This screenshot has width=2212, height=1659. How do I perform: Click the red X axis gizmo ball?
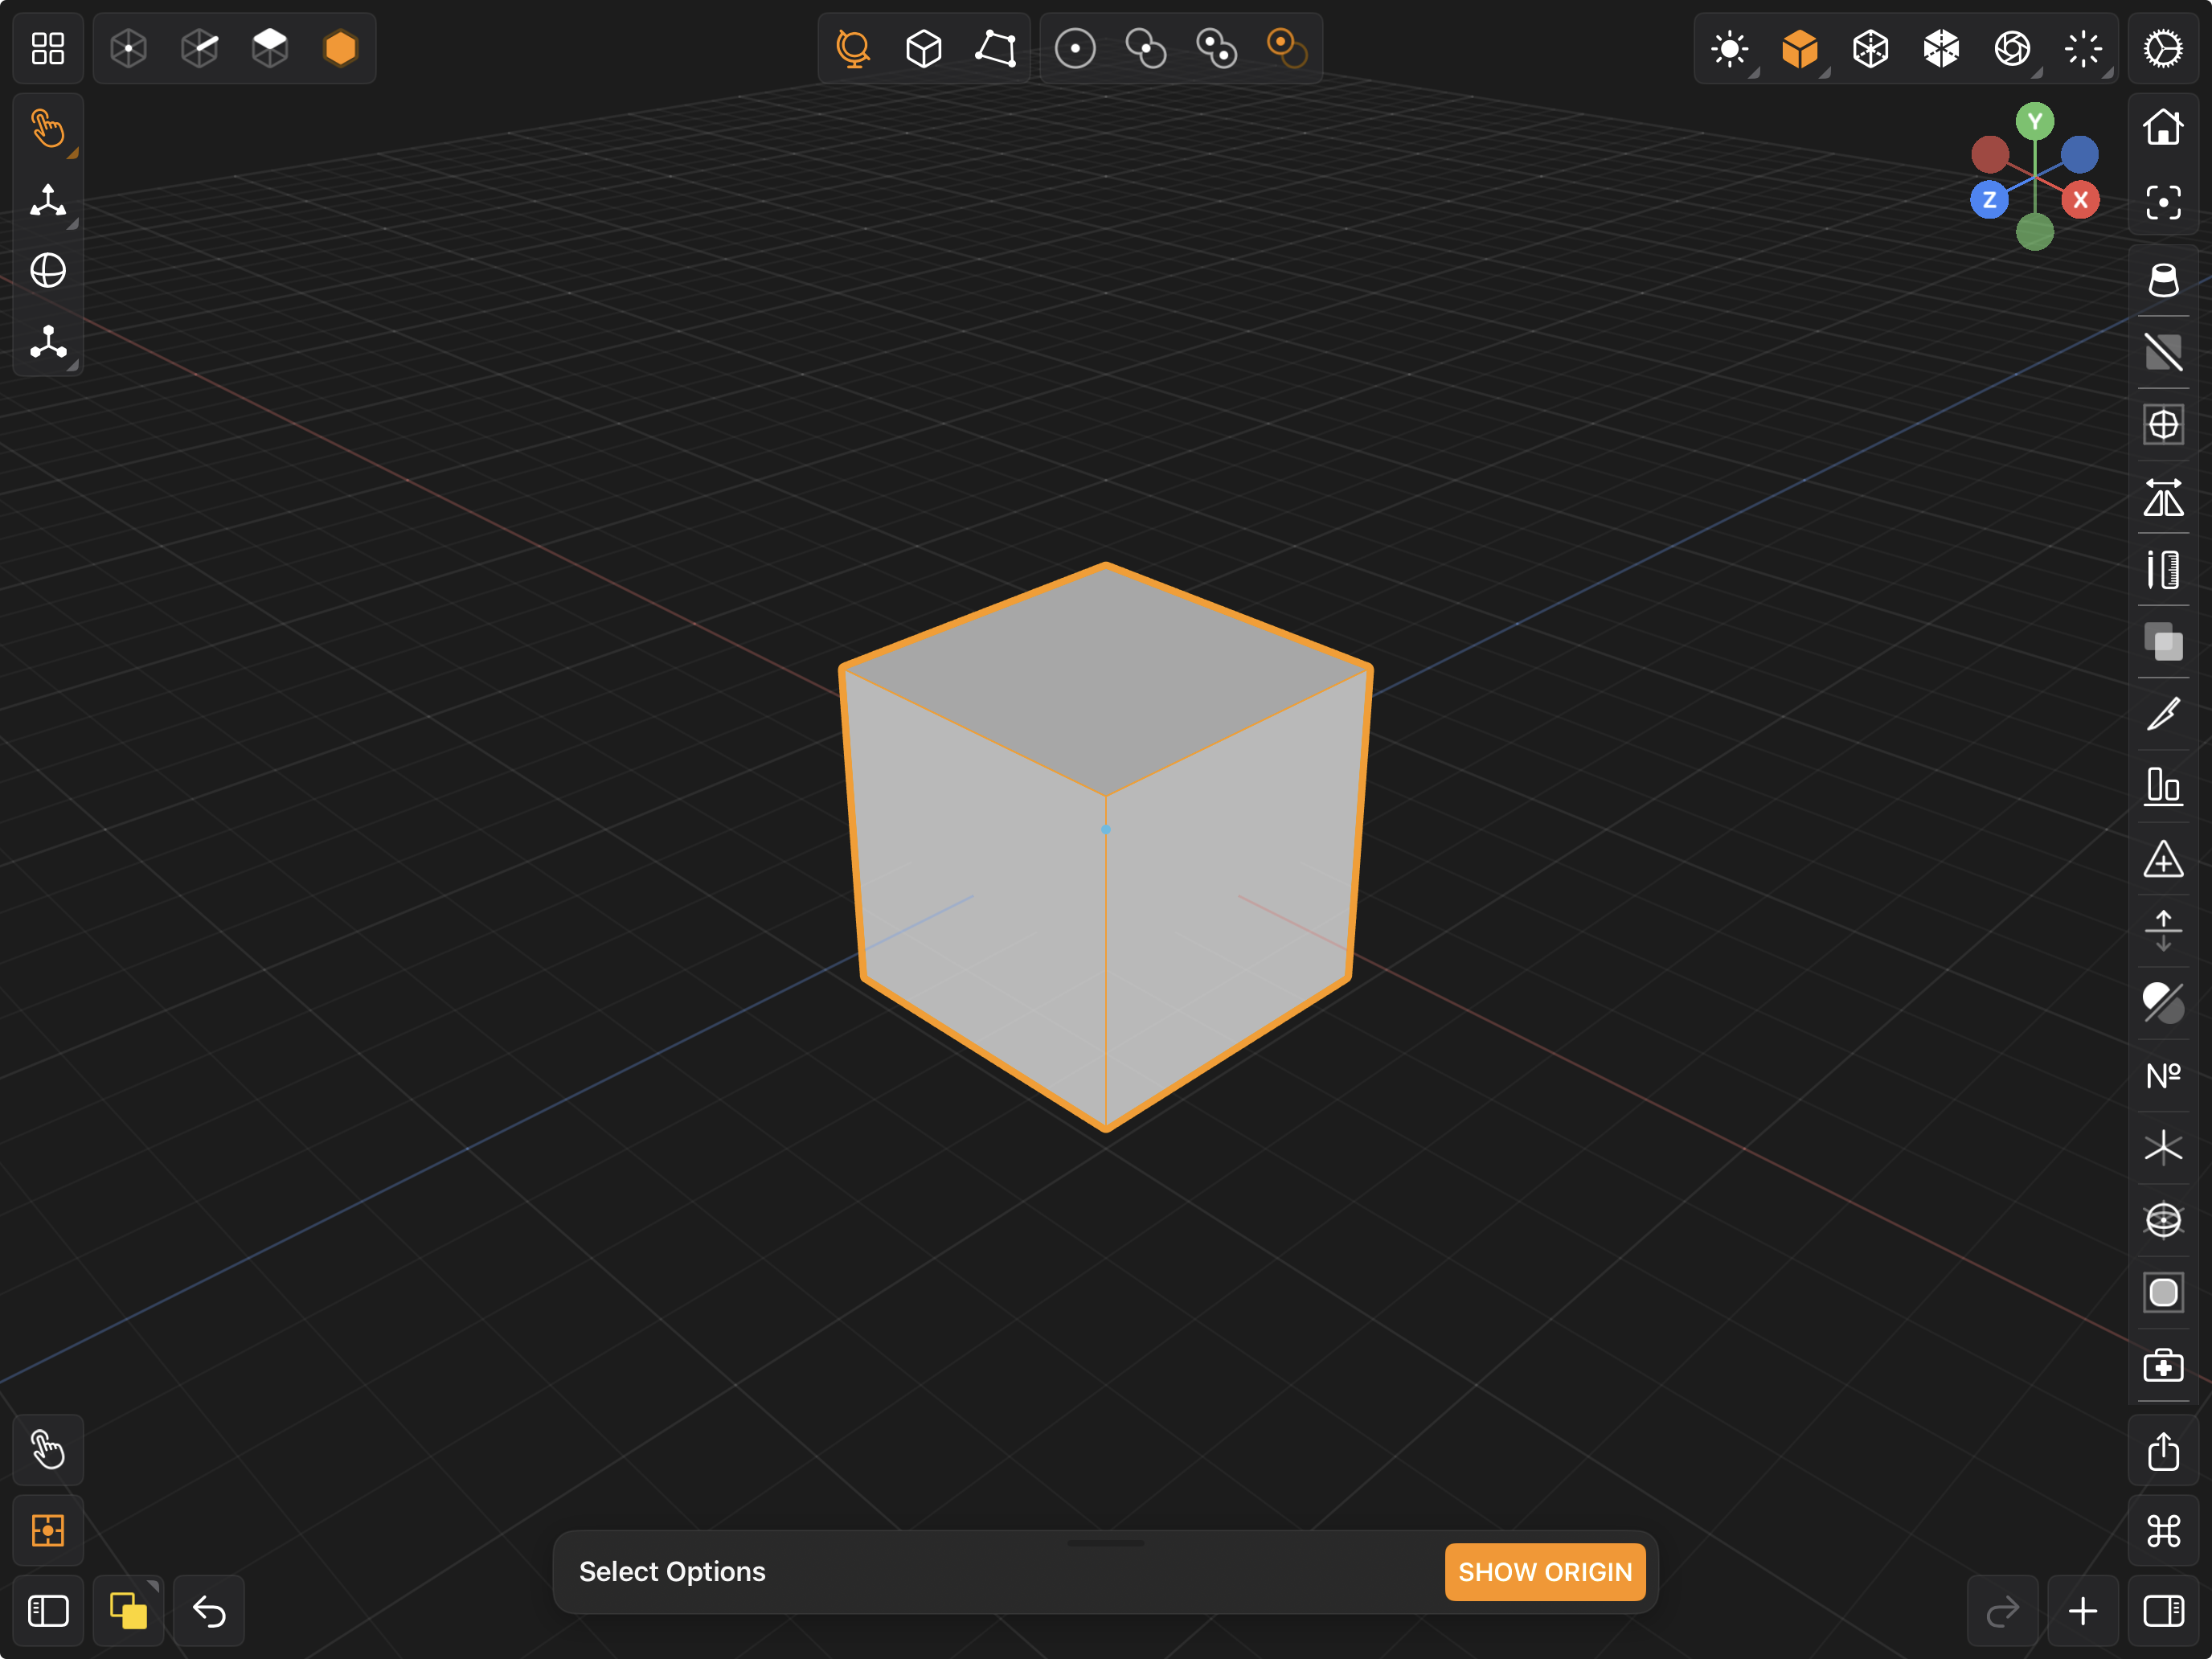coord(2080,200)
